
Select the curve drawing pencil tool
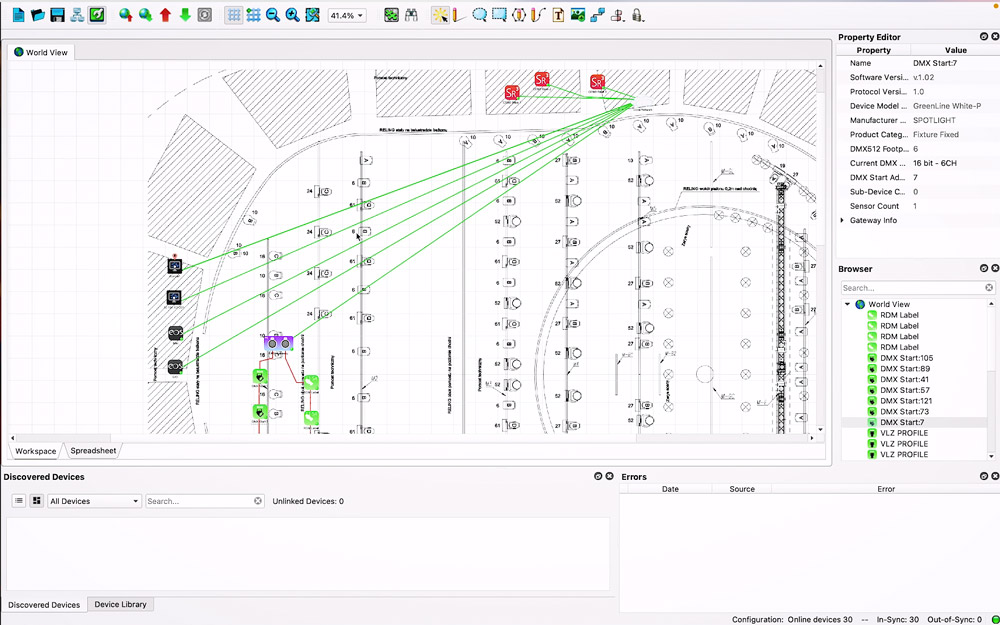[x=538, y=15]
